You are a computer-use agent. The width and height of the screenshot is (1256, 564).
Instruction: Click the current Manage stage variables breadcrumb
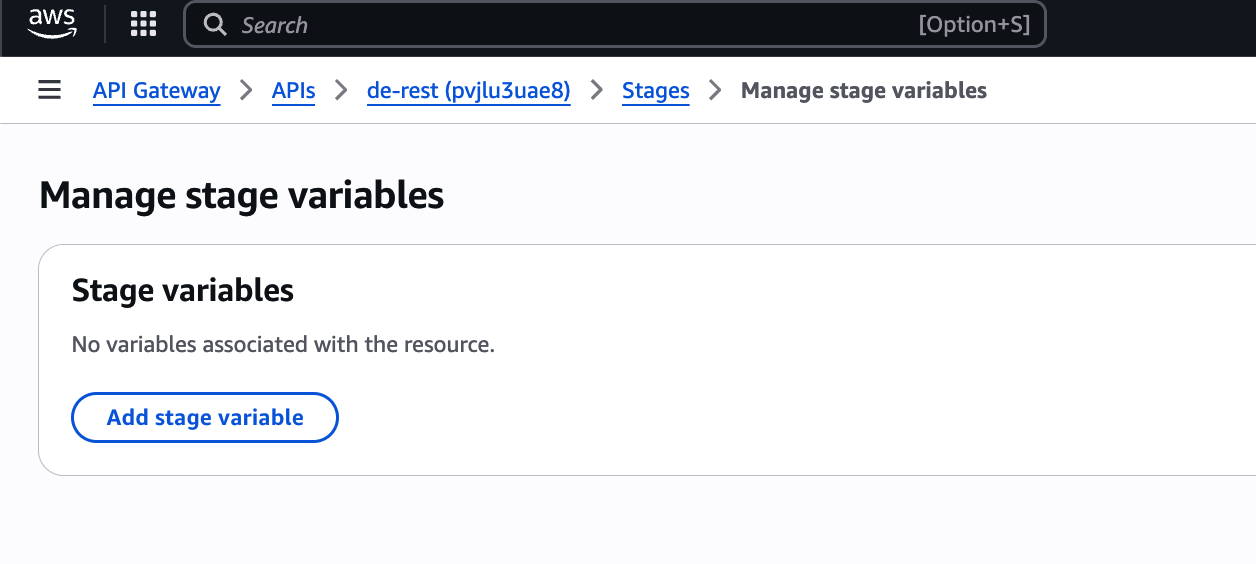[863, 90]
